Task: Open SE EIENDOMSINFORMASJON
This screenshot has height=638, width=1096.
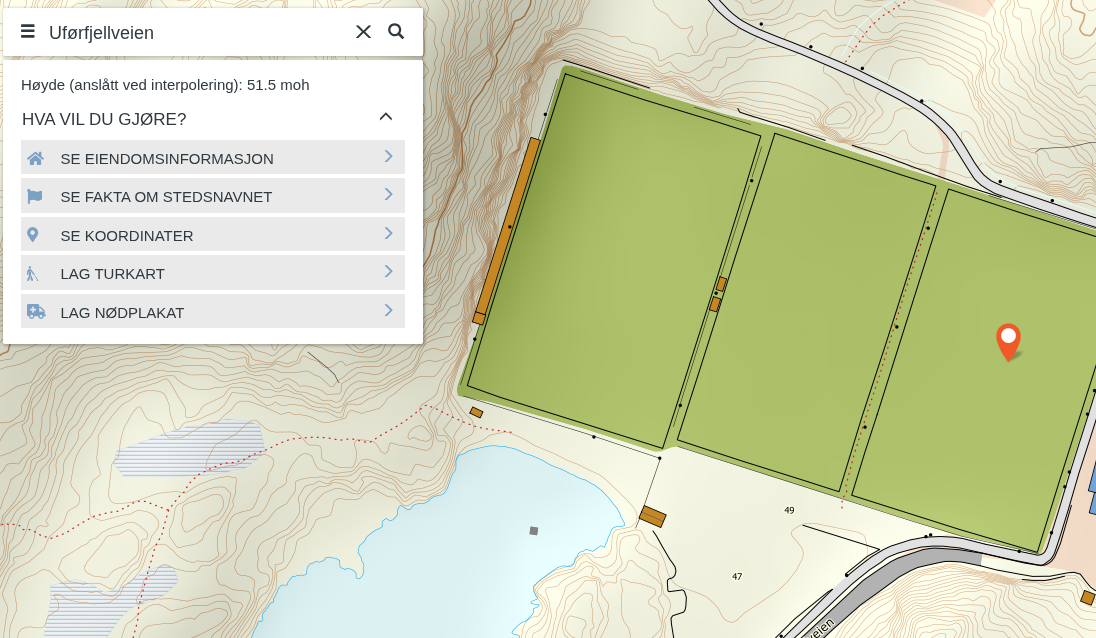Action: [x=212, y=157]
